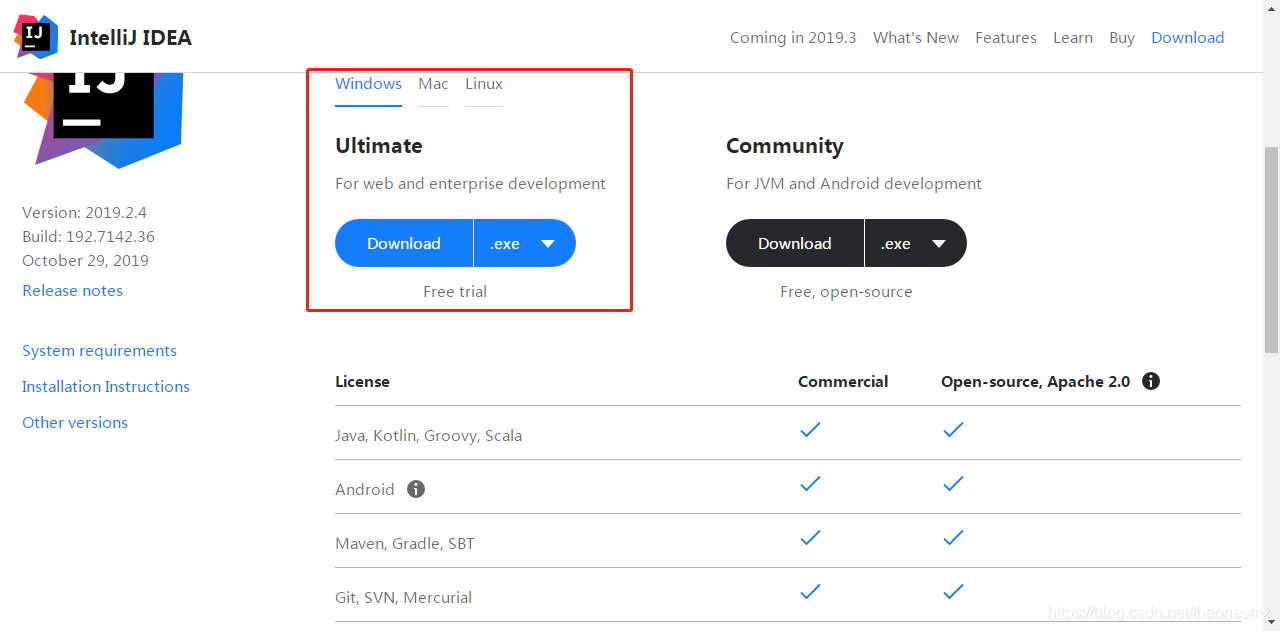Click info icon next to Open-source, Apache 2.0
1280x631 pixels.
tap(1151, 381)
